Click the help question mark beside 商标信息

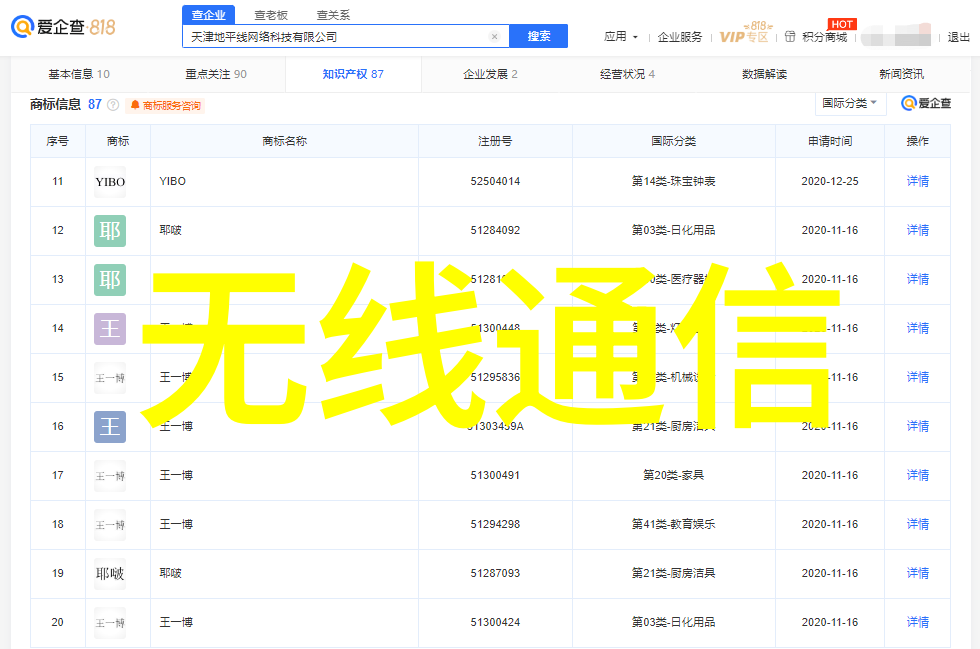click(113, 105)
